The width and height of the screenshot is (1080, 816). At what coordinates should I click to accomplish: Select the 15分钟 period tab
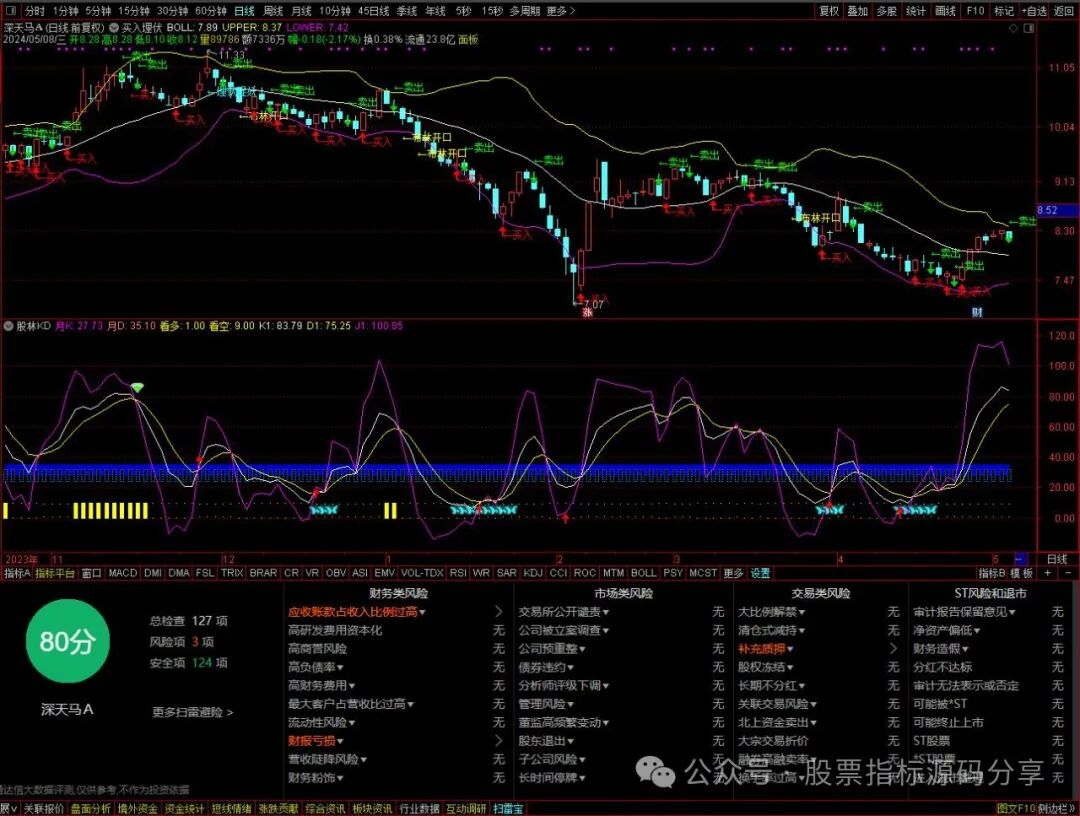[x=134, y=11]
